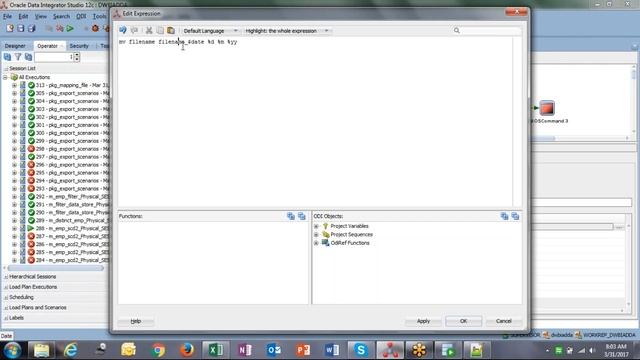640x360 pixels.
Task: Open Firefox from the taskbar
Action: click(187, 350)
